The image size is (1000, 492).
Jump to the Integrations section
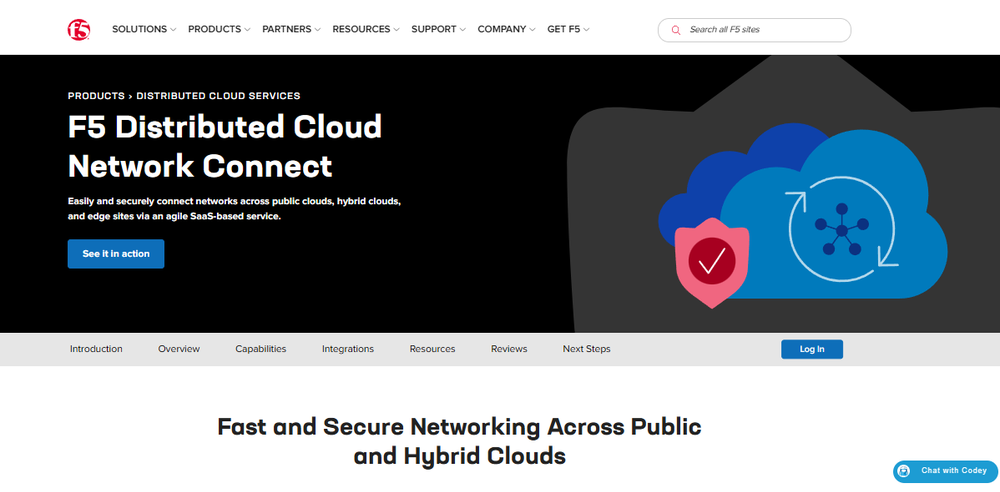(348, 349)
